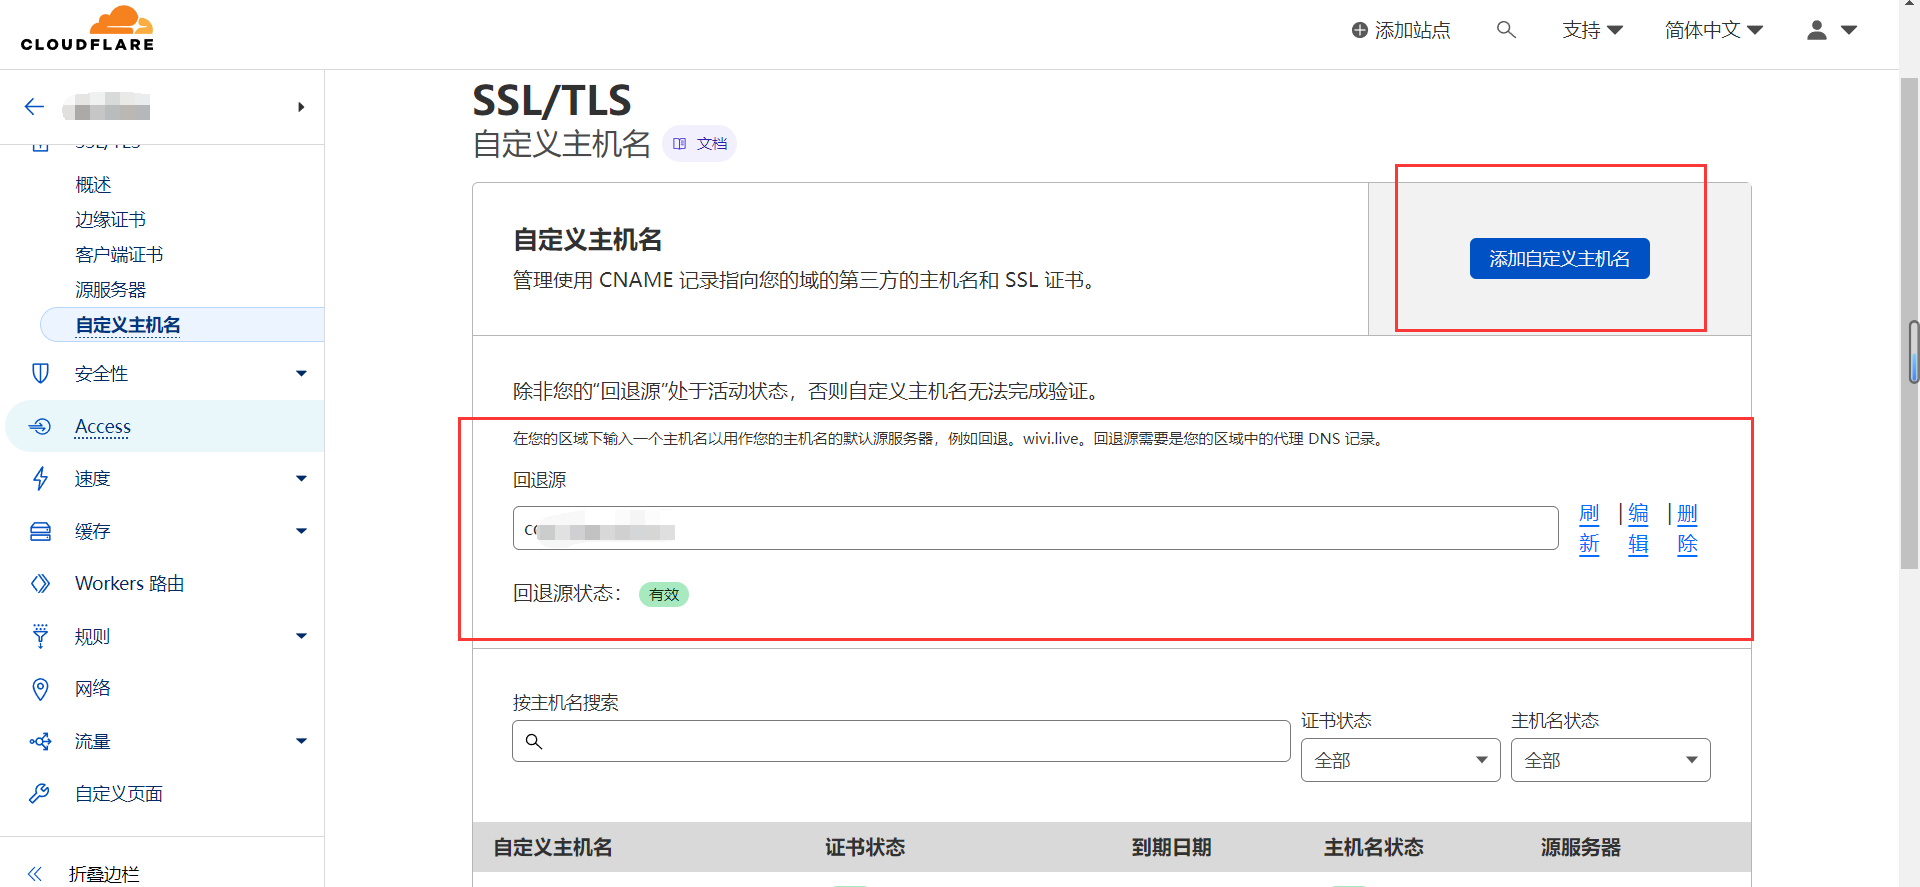
Task: Click the traffic icon beside 流量
Action: pos(40,741)
